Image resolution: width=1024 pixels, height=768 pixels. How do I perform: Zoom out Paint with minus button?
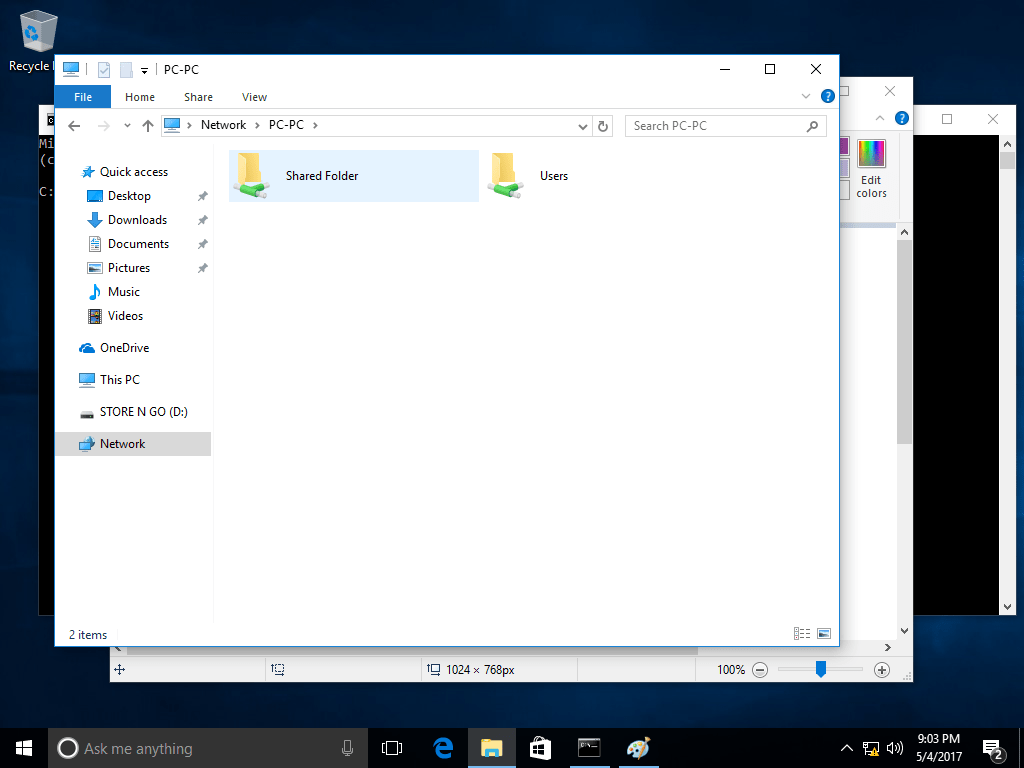760,670
